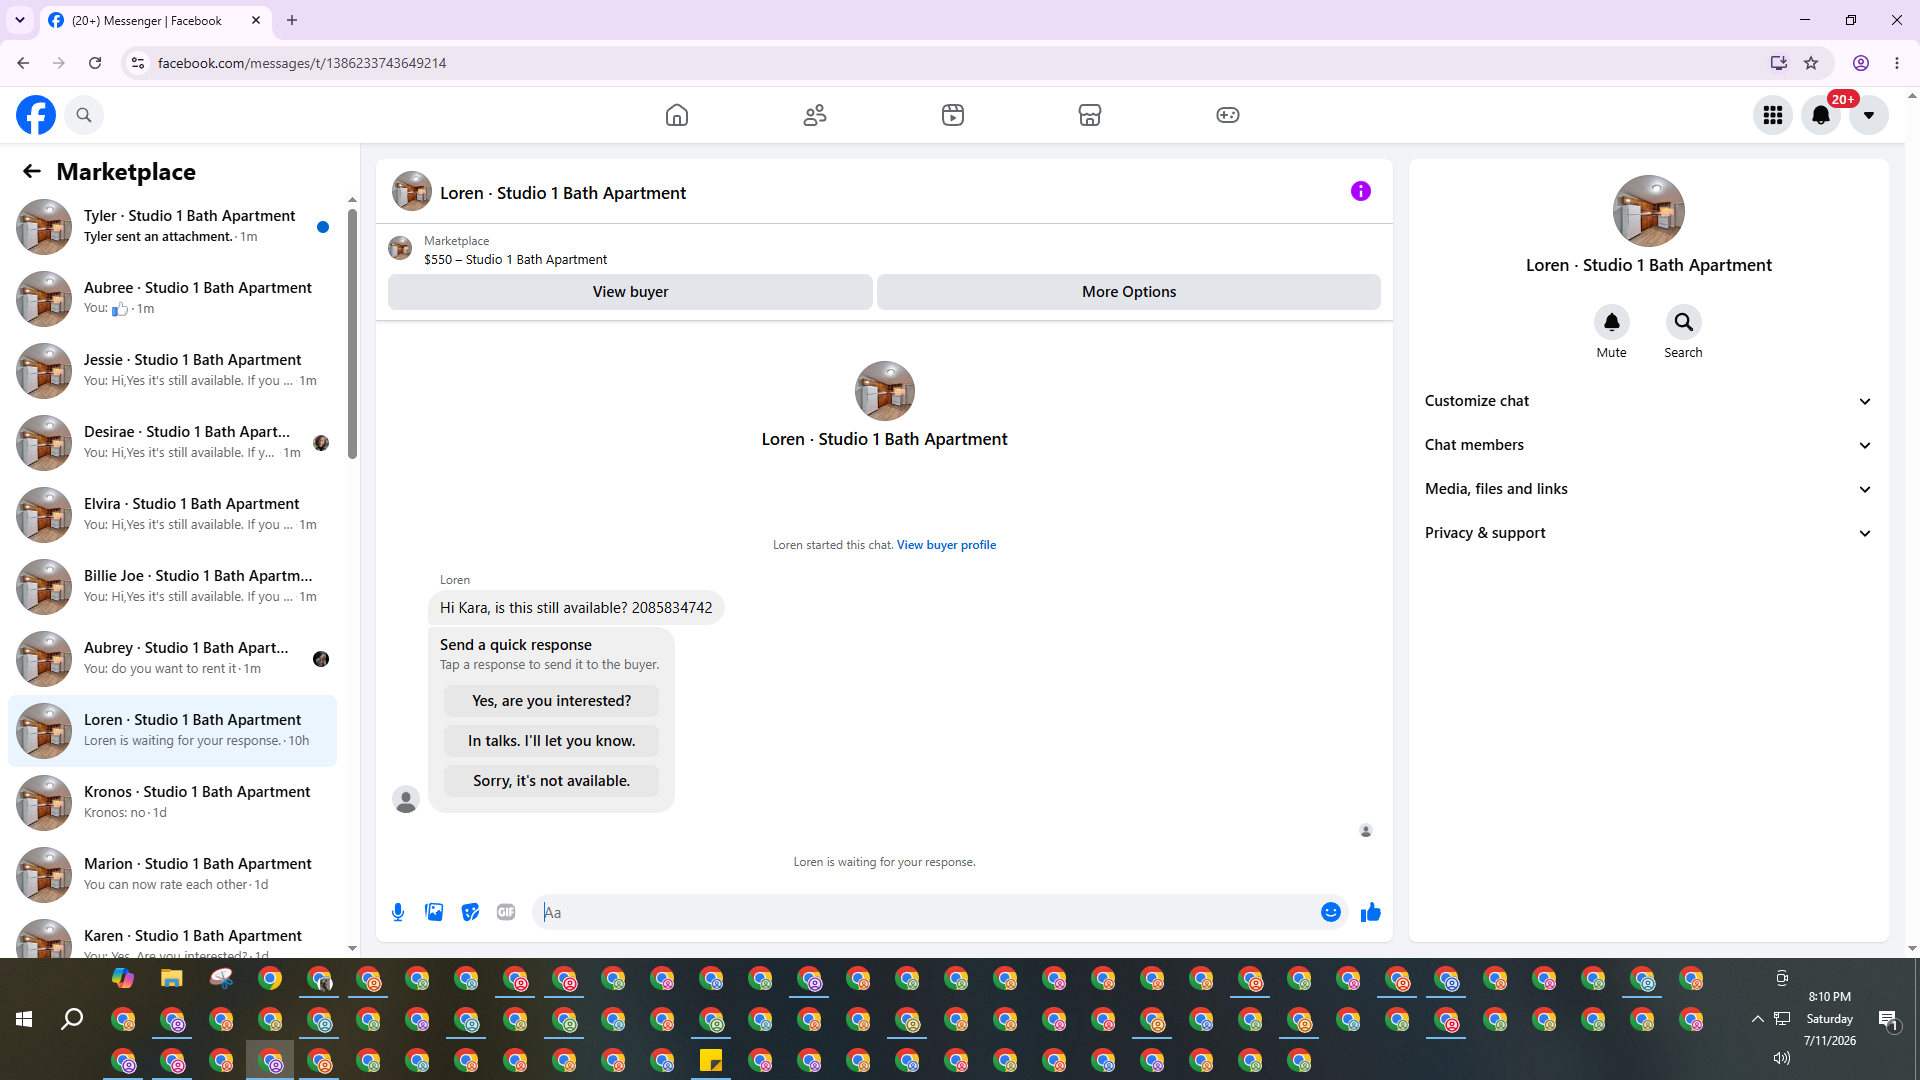
Task: Open the Gaming controller icon
Action: pos(1228,115)
